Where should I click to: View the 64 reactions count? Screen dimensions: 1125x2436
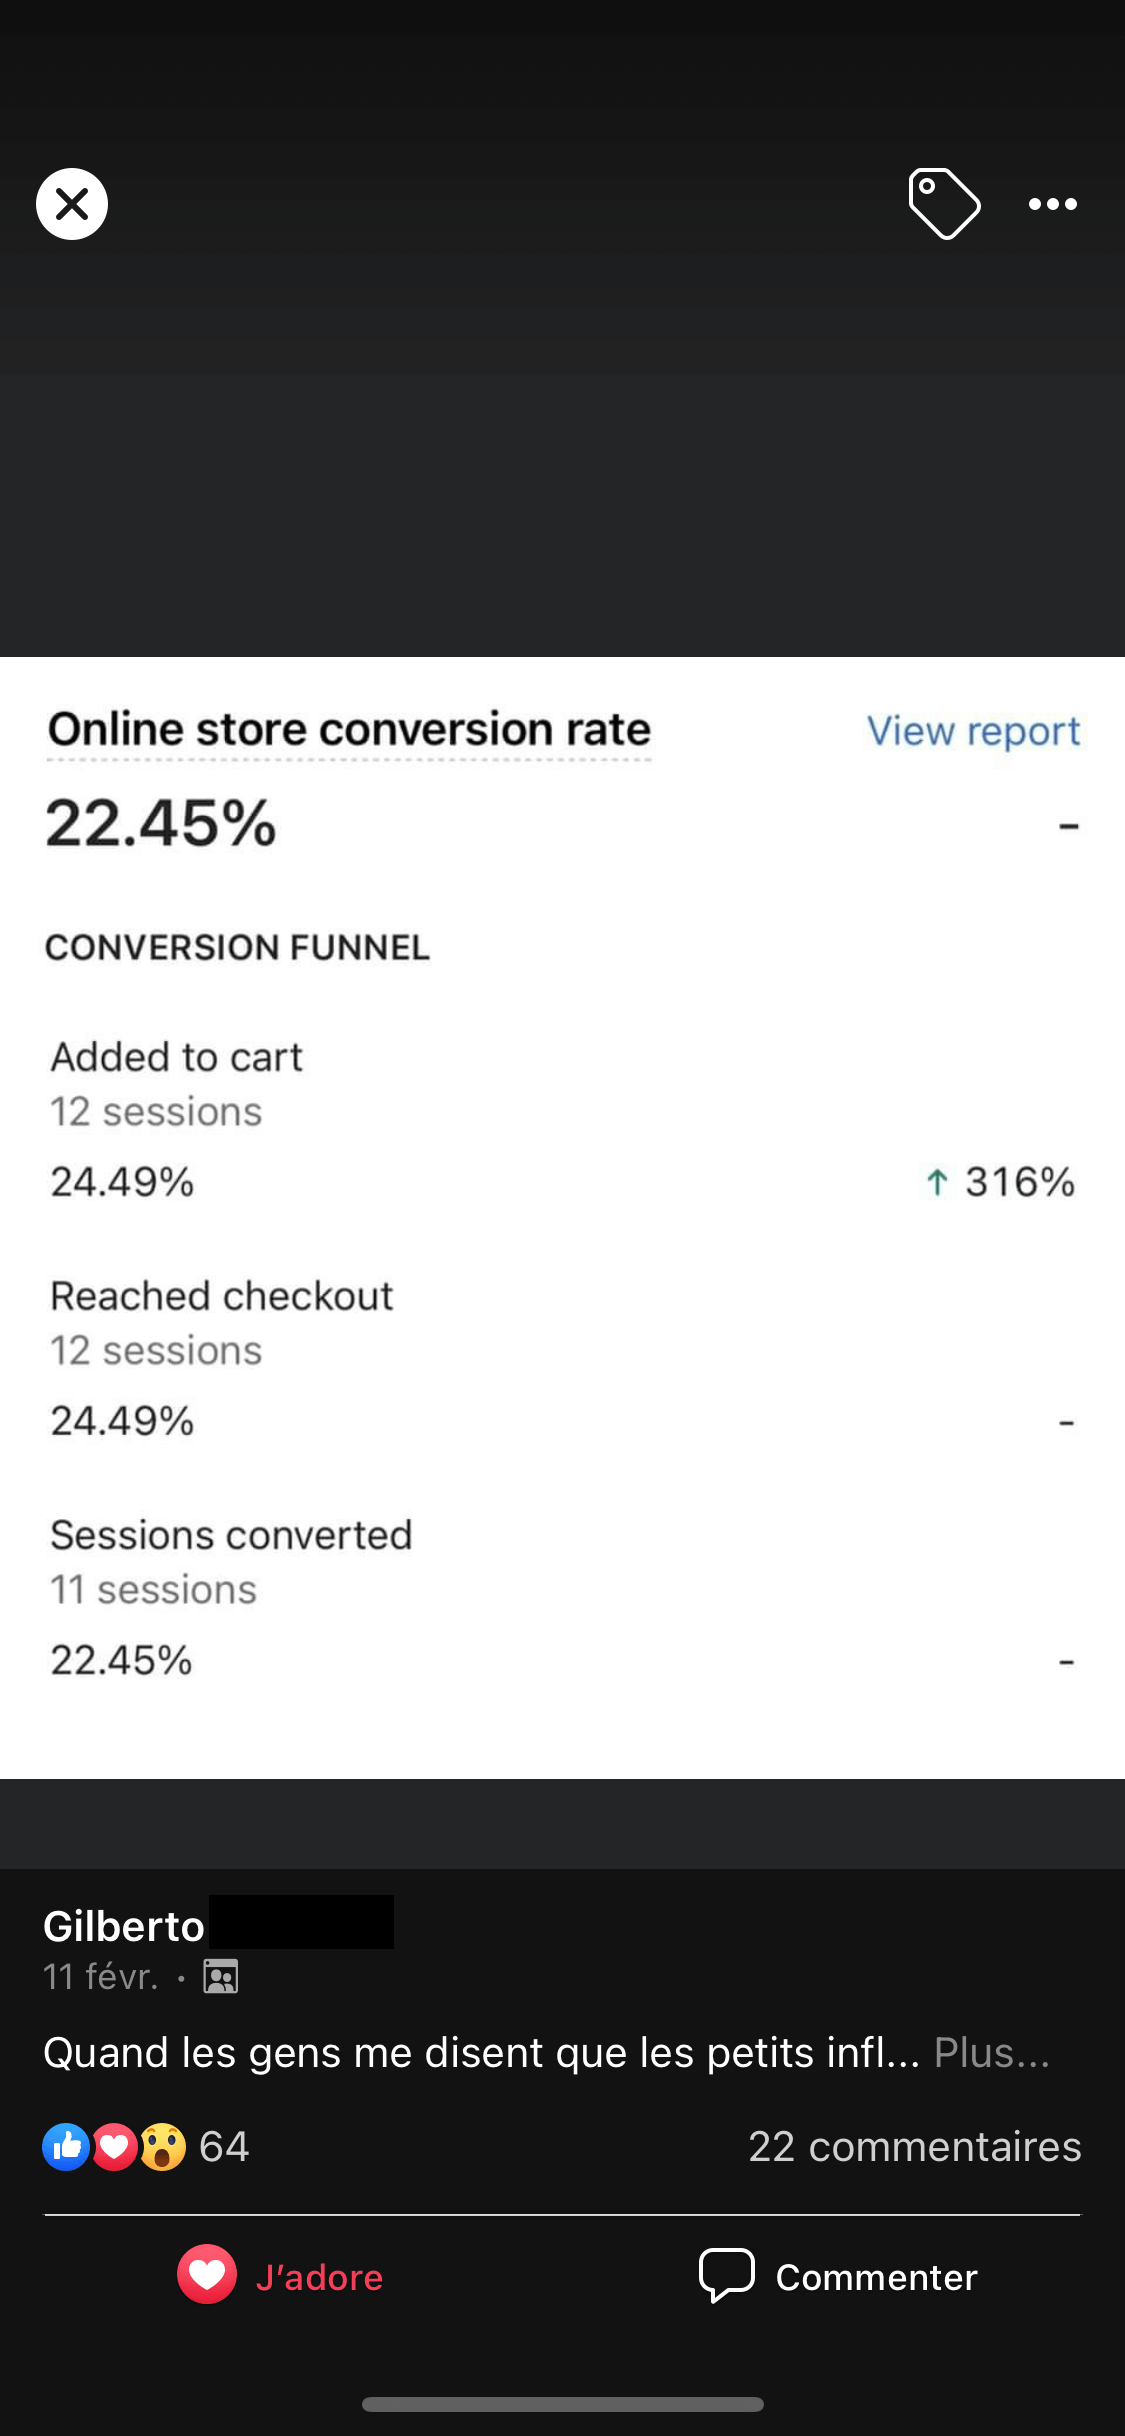click(224, 2147)
